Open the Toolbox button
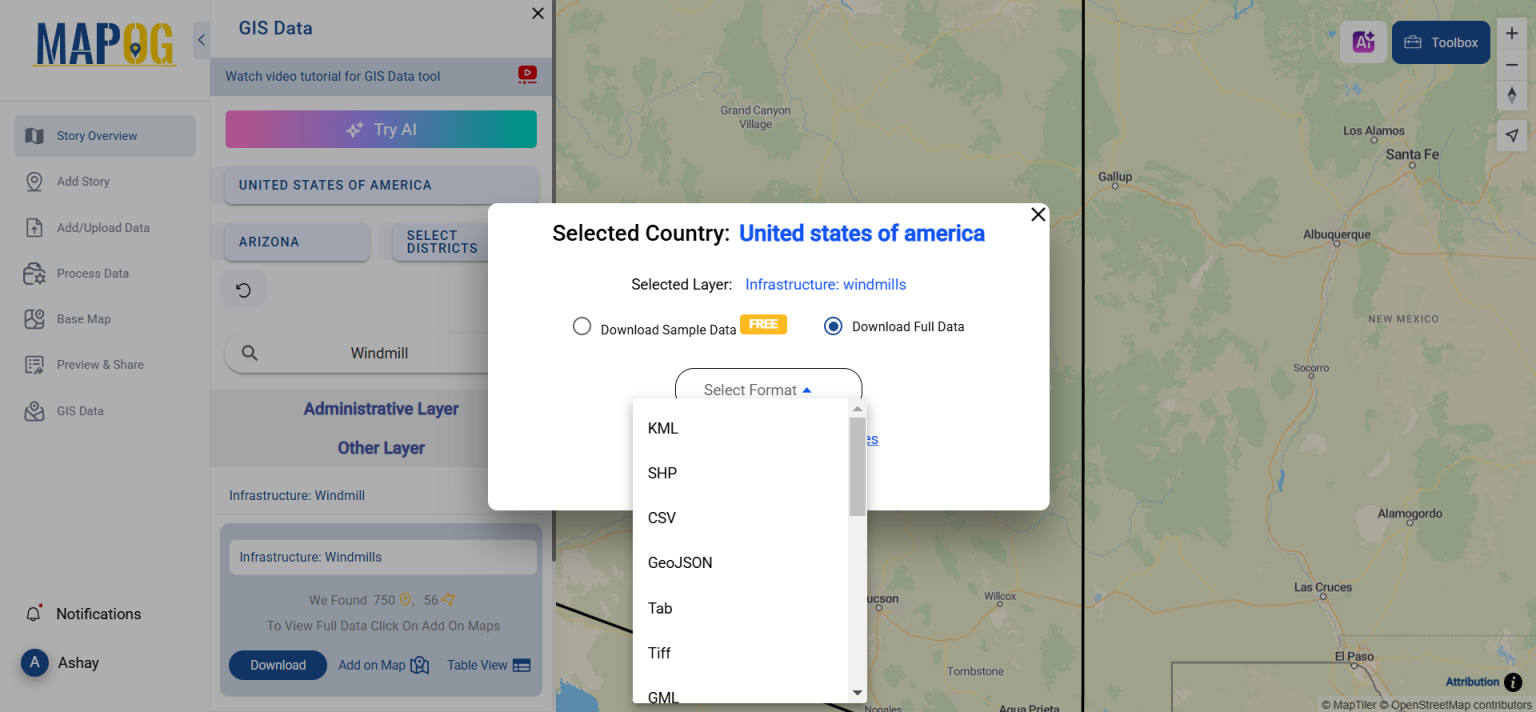The width and height of the screenshot is (1536, 712). pyautogui.click(x=1441, y=42)
